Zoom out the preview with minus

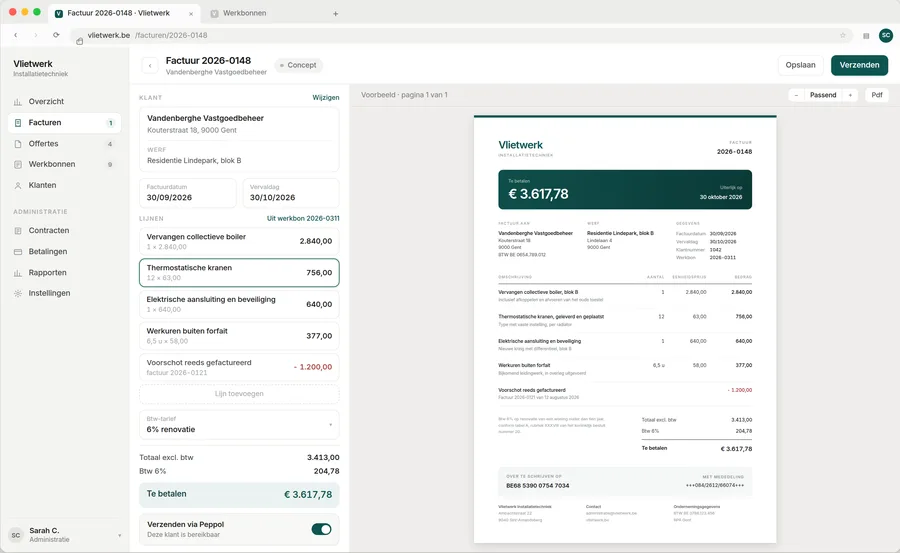(x=796, y=95)
